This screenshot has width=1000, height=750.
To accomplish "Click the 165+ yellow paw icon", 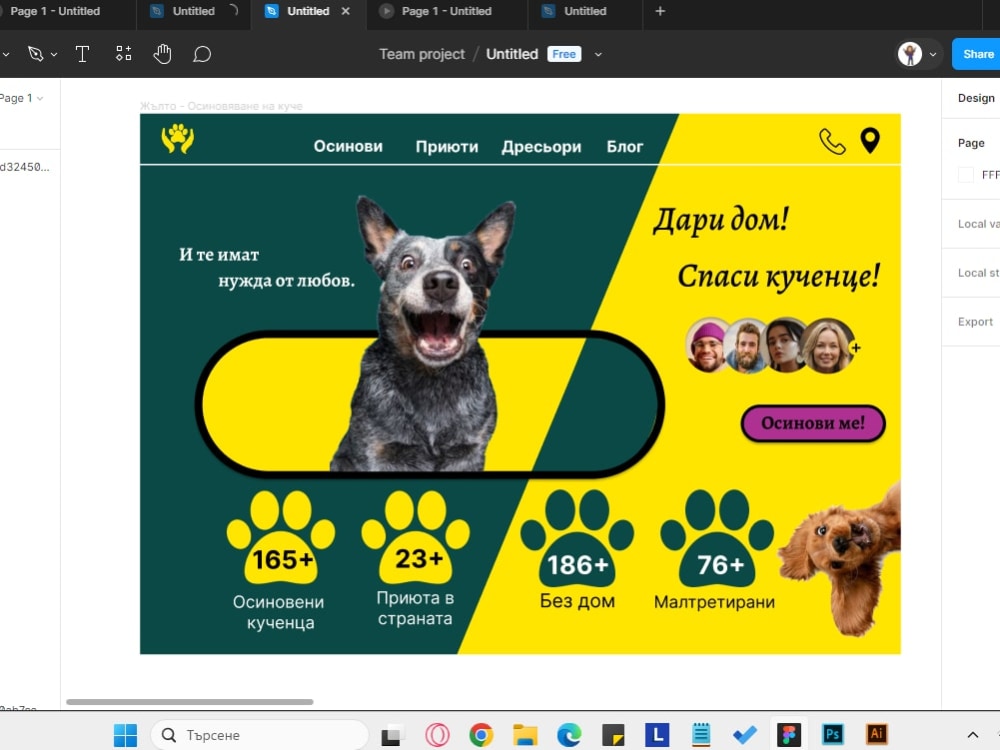I will (281, 537).
